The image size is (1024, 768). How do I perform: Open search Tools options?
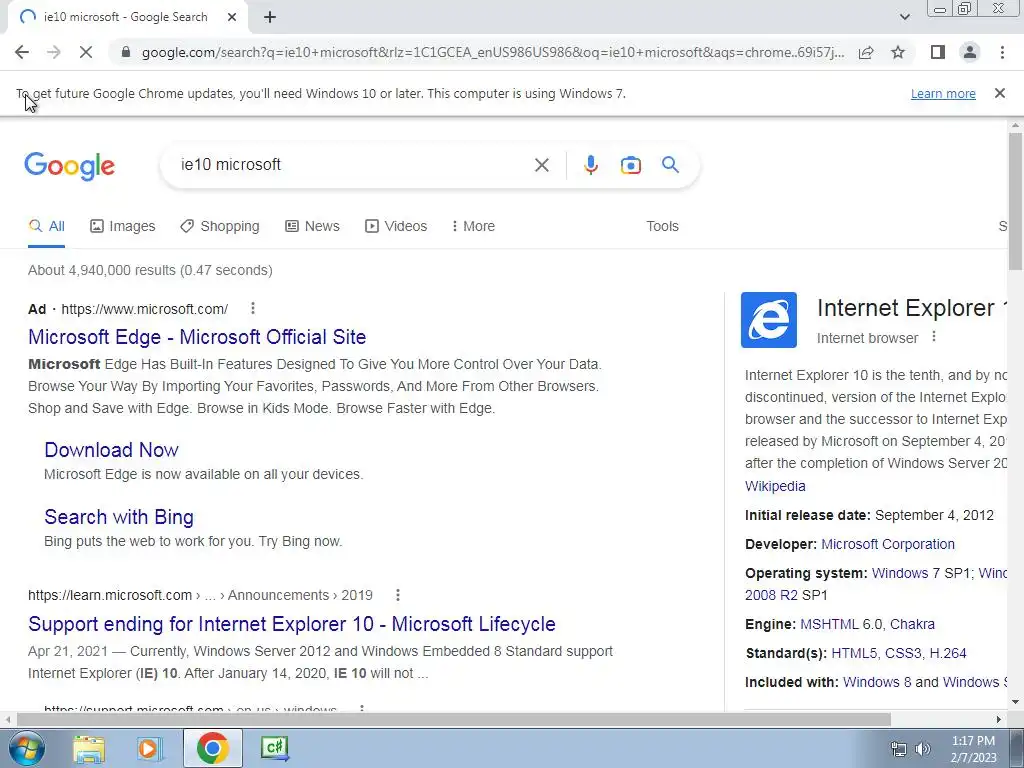[662, 226]
